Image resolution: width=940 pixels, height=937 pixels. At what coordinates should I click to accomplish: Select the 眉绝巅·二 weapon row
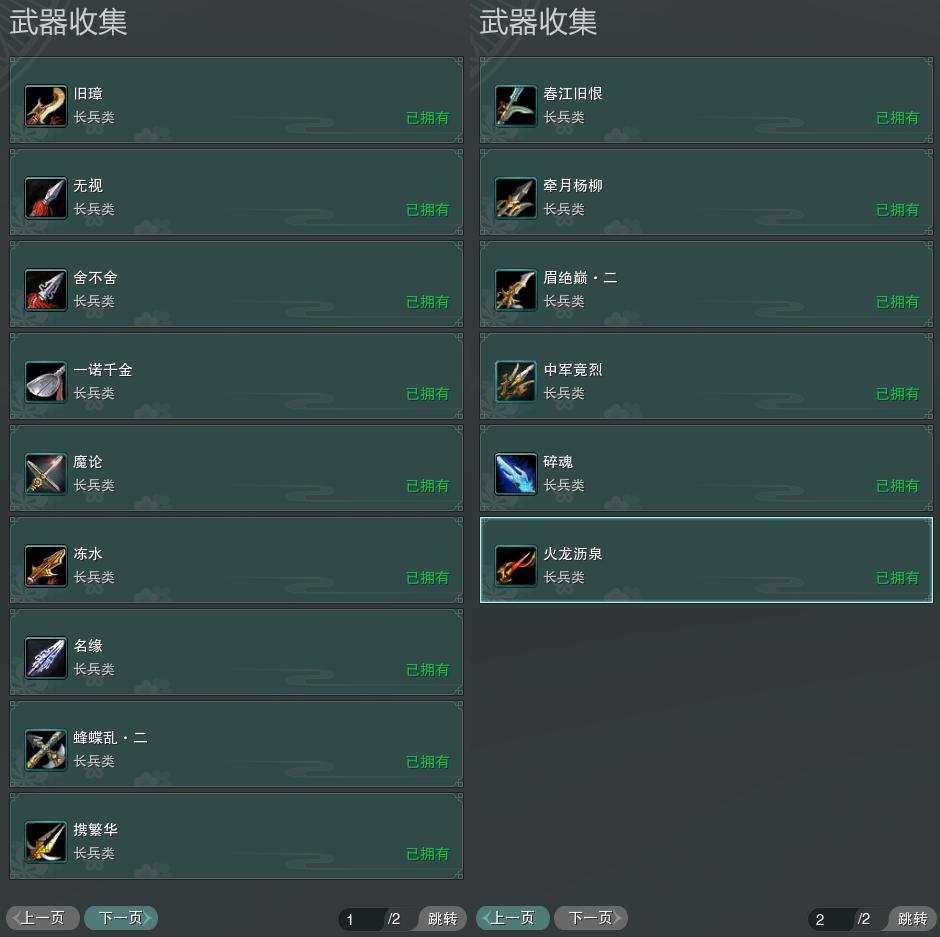(706, 284)
